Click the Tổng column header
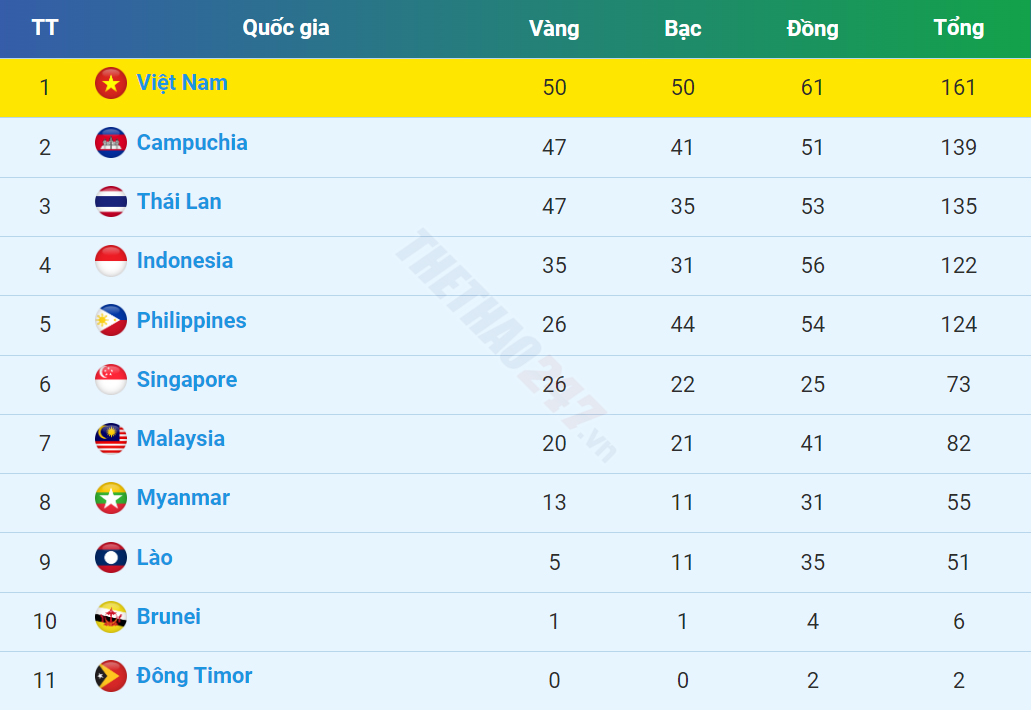Image resolution: width=1032 pixels, height=720 pixels. (x=959, y=28)
